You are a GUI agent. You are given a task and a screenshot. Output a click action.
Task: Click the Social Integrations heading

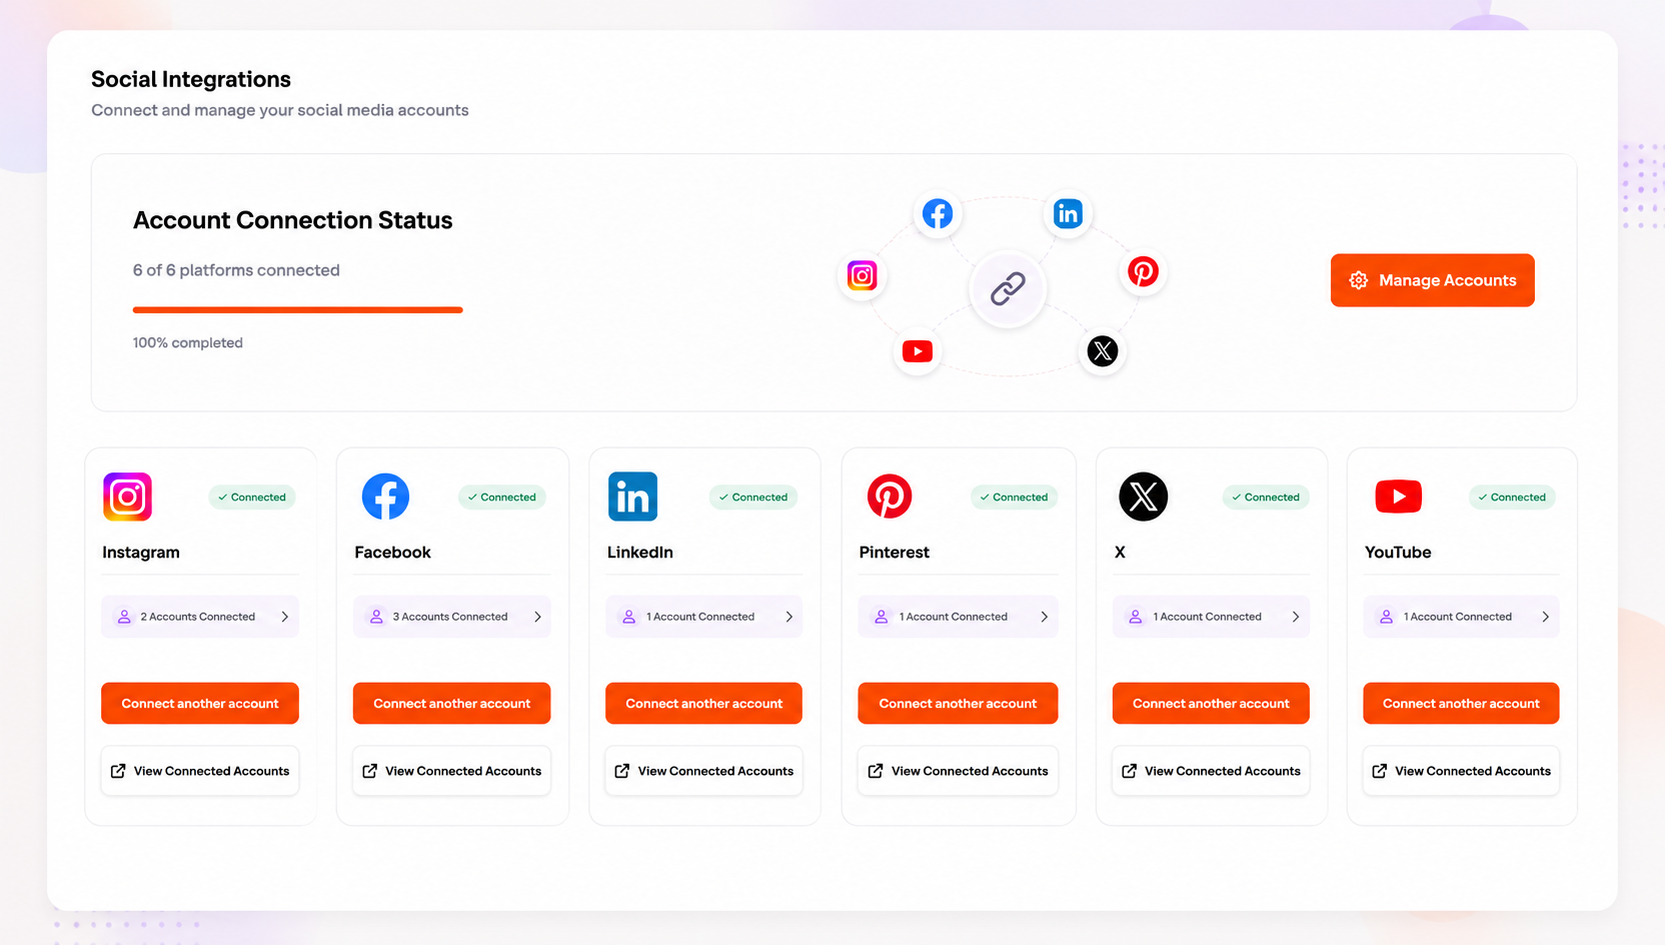pos(191,79)
